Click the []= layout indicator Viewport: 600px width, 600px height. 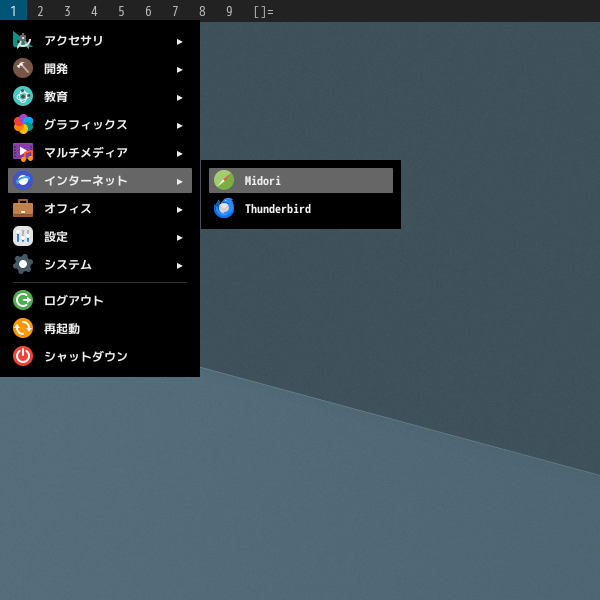[264, 11]
